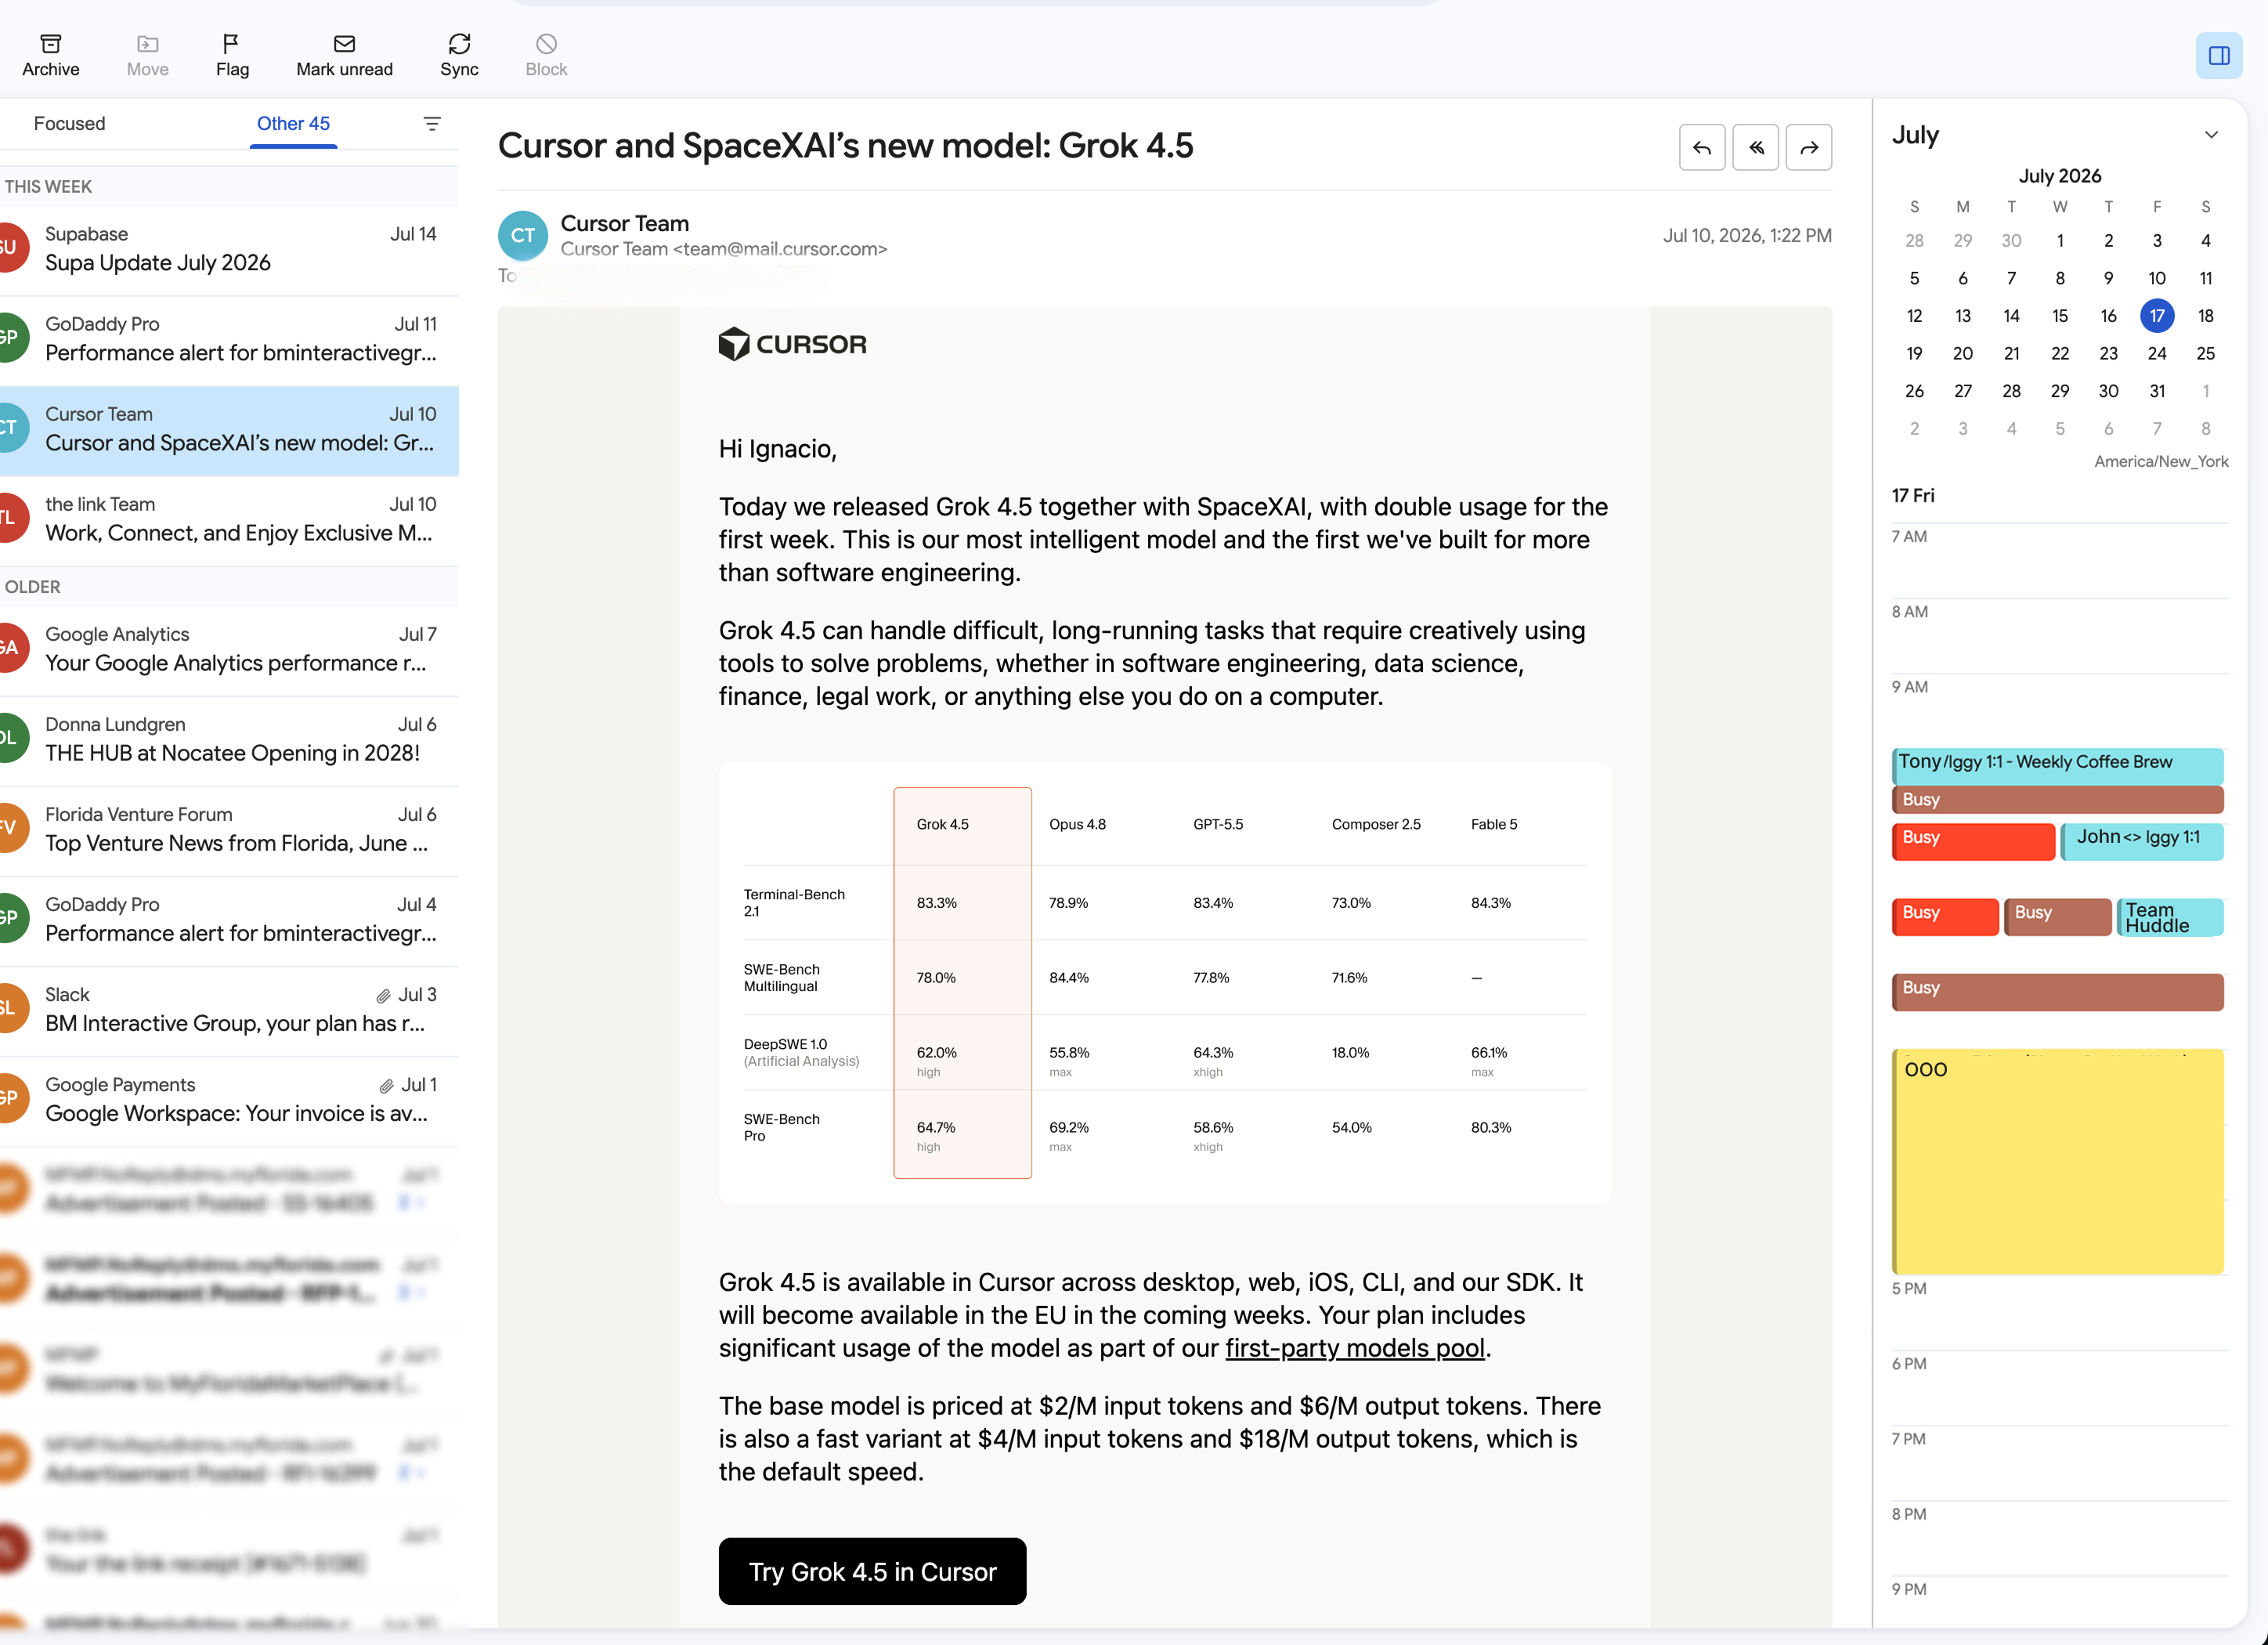Image resolution: width=2268 pixels, height=1645 pixels.
Task: Flag the current message
Action: pyautogui.click(x=232, y=55)
